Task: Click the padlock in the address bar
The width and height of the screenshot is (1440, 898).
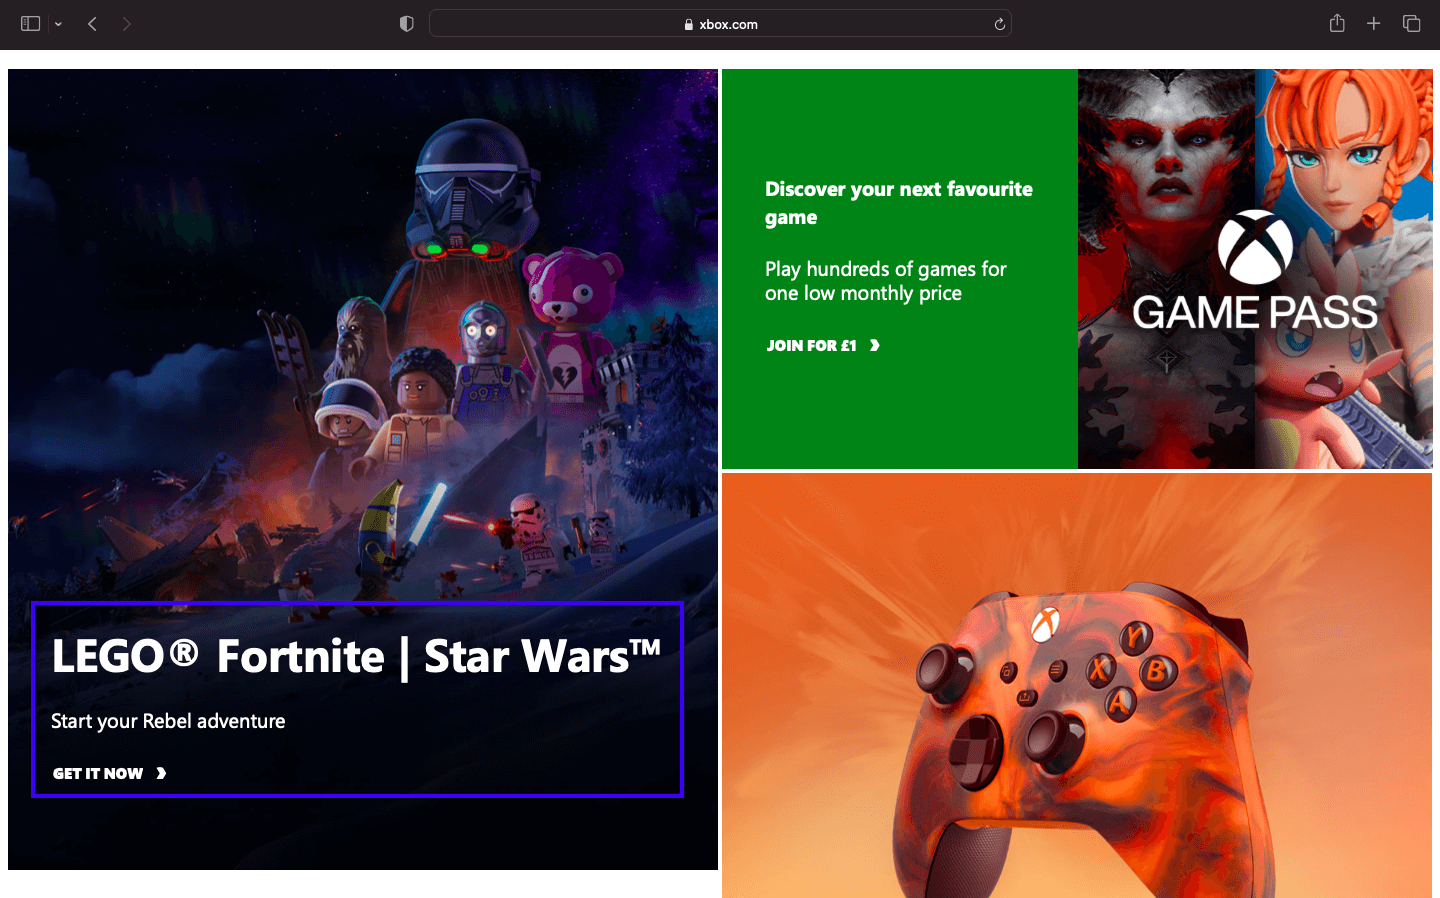Action: pos(687,23)
